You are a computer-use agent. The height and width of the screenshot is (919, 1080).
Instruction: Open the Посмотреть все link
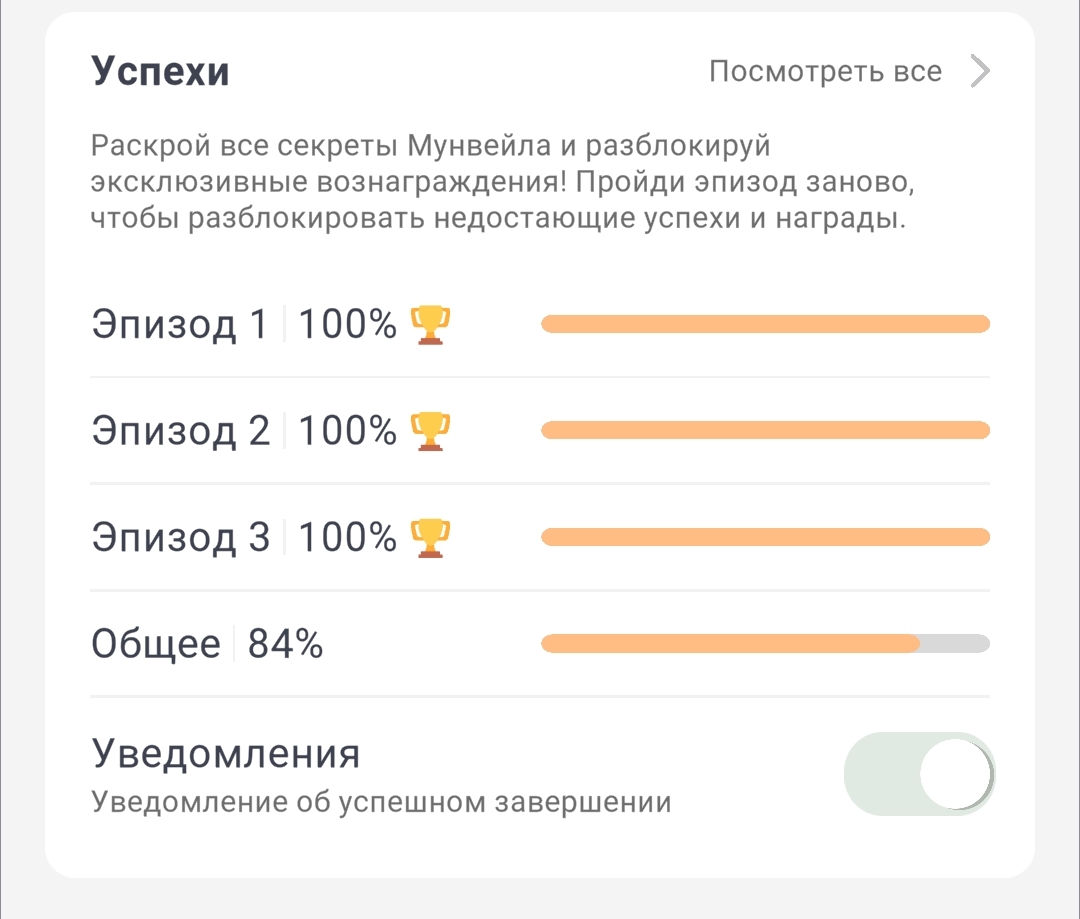pyautogui.click(x=825, y=71)
